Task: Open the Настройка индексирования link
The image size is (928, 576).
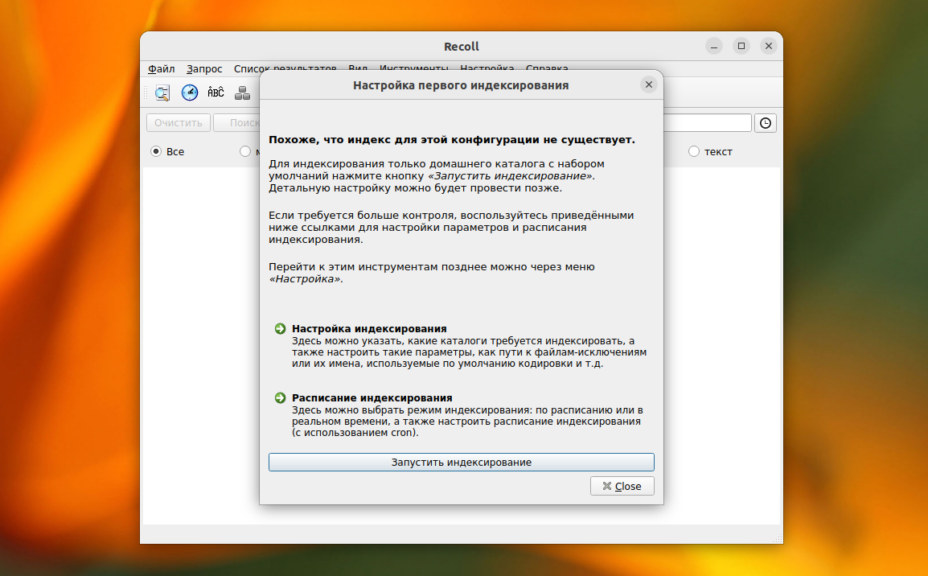Action: 369,329
